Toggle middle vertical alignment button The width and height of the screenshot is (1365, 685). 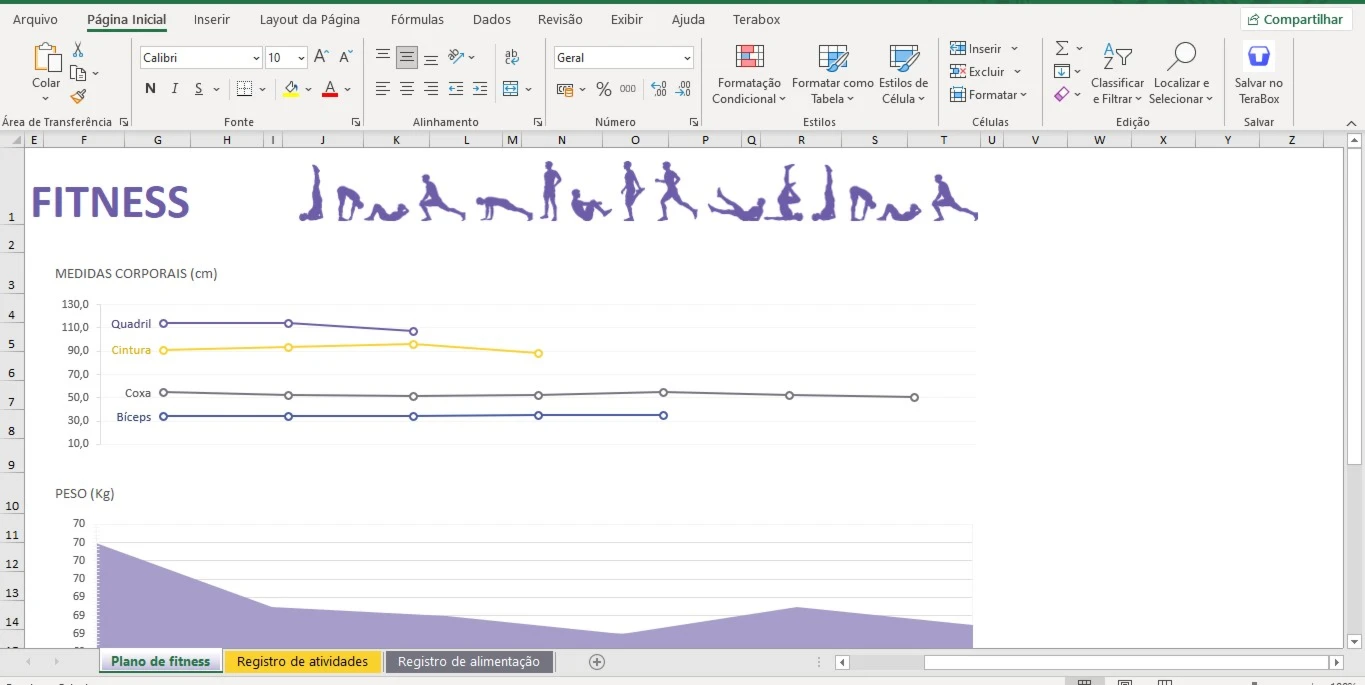407,58
